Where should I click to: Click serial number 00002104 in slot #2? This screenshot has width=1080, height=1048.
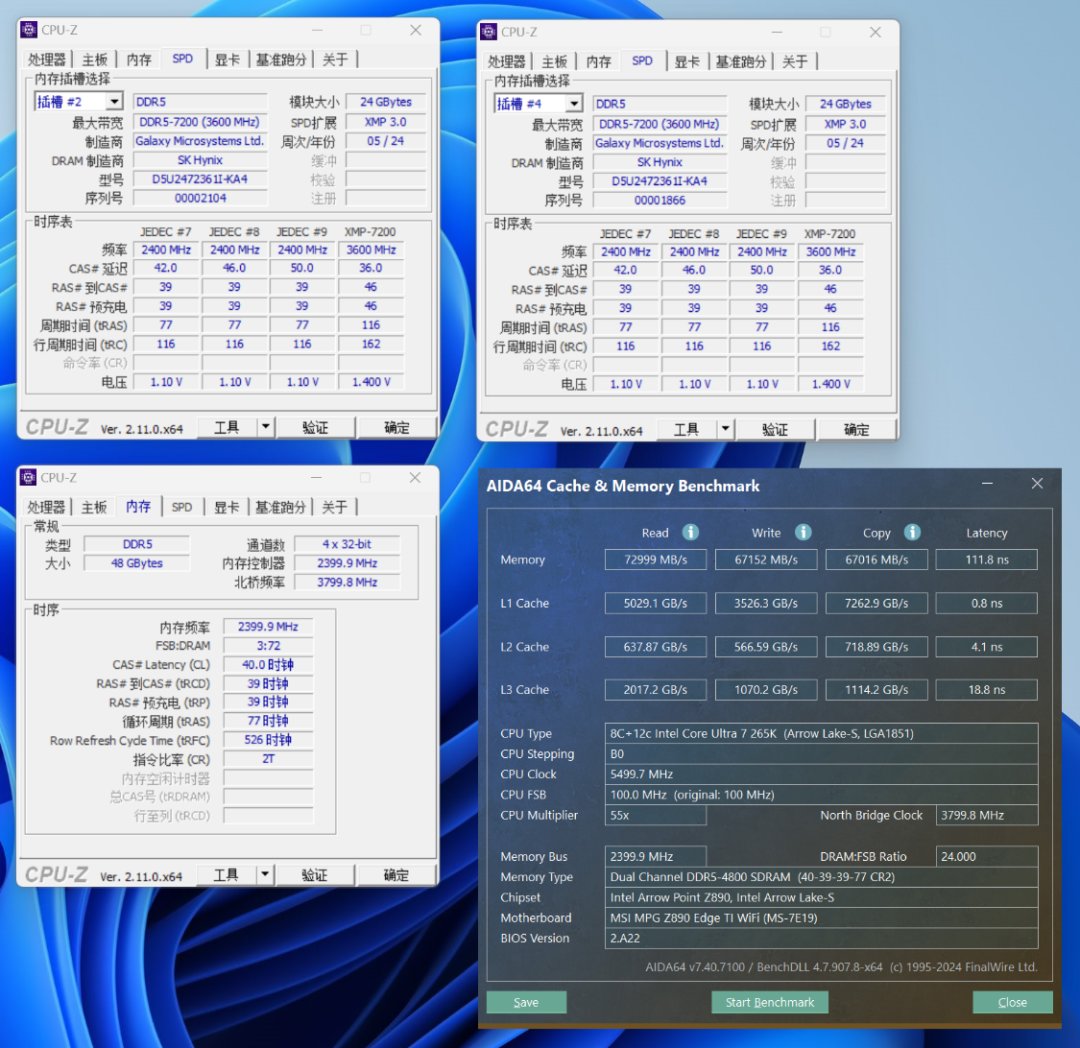[x=200, y=198]
